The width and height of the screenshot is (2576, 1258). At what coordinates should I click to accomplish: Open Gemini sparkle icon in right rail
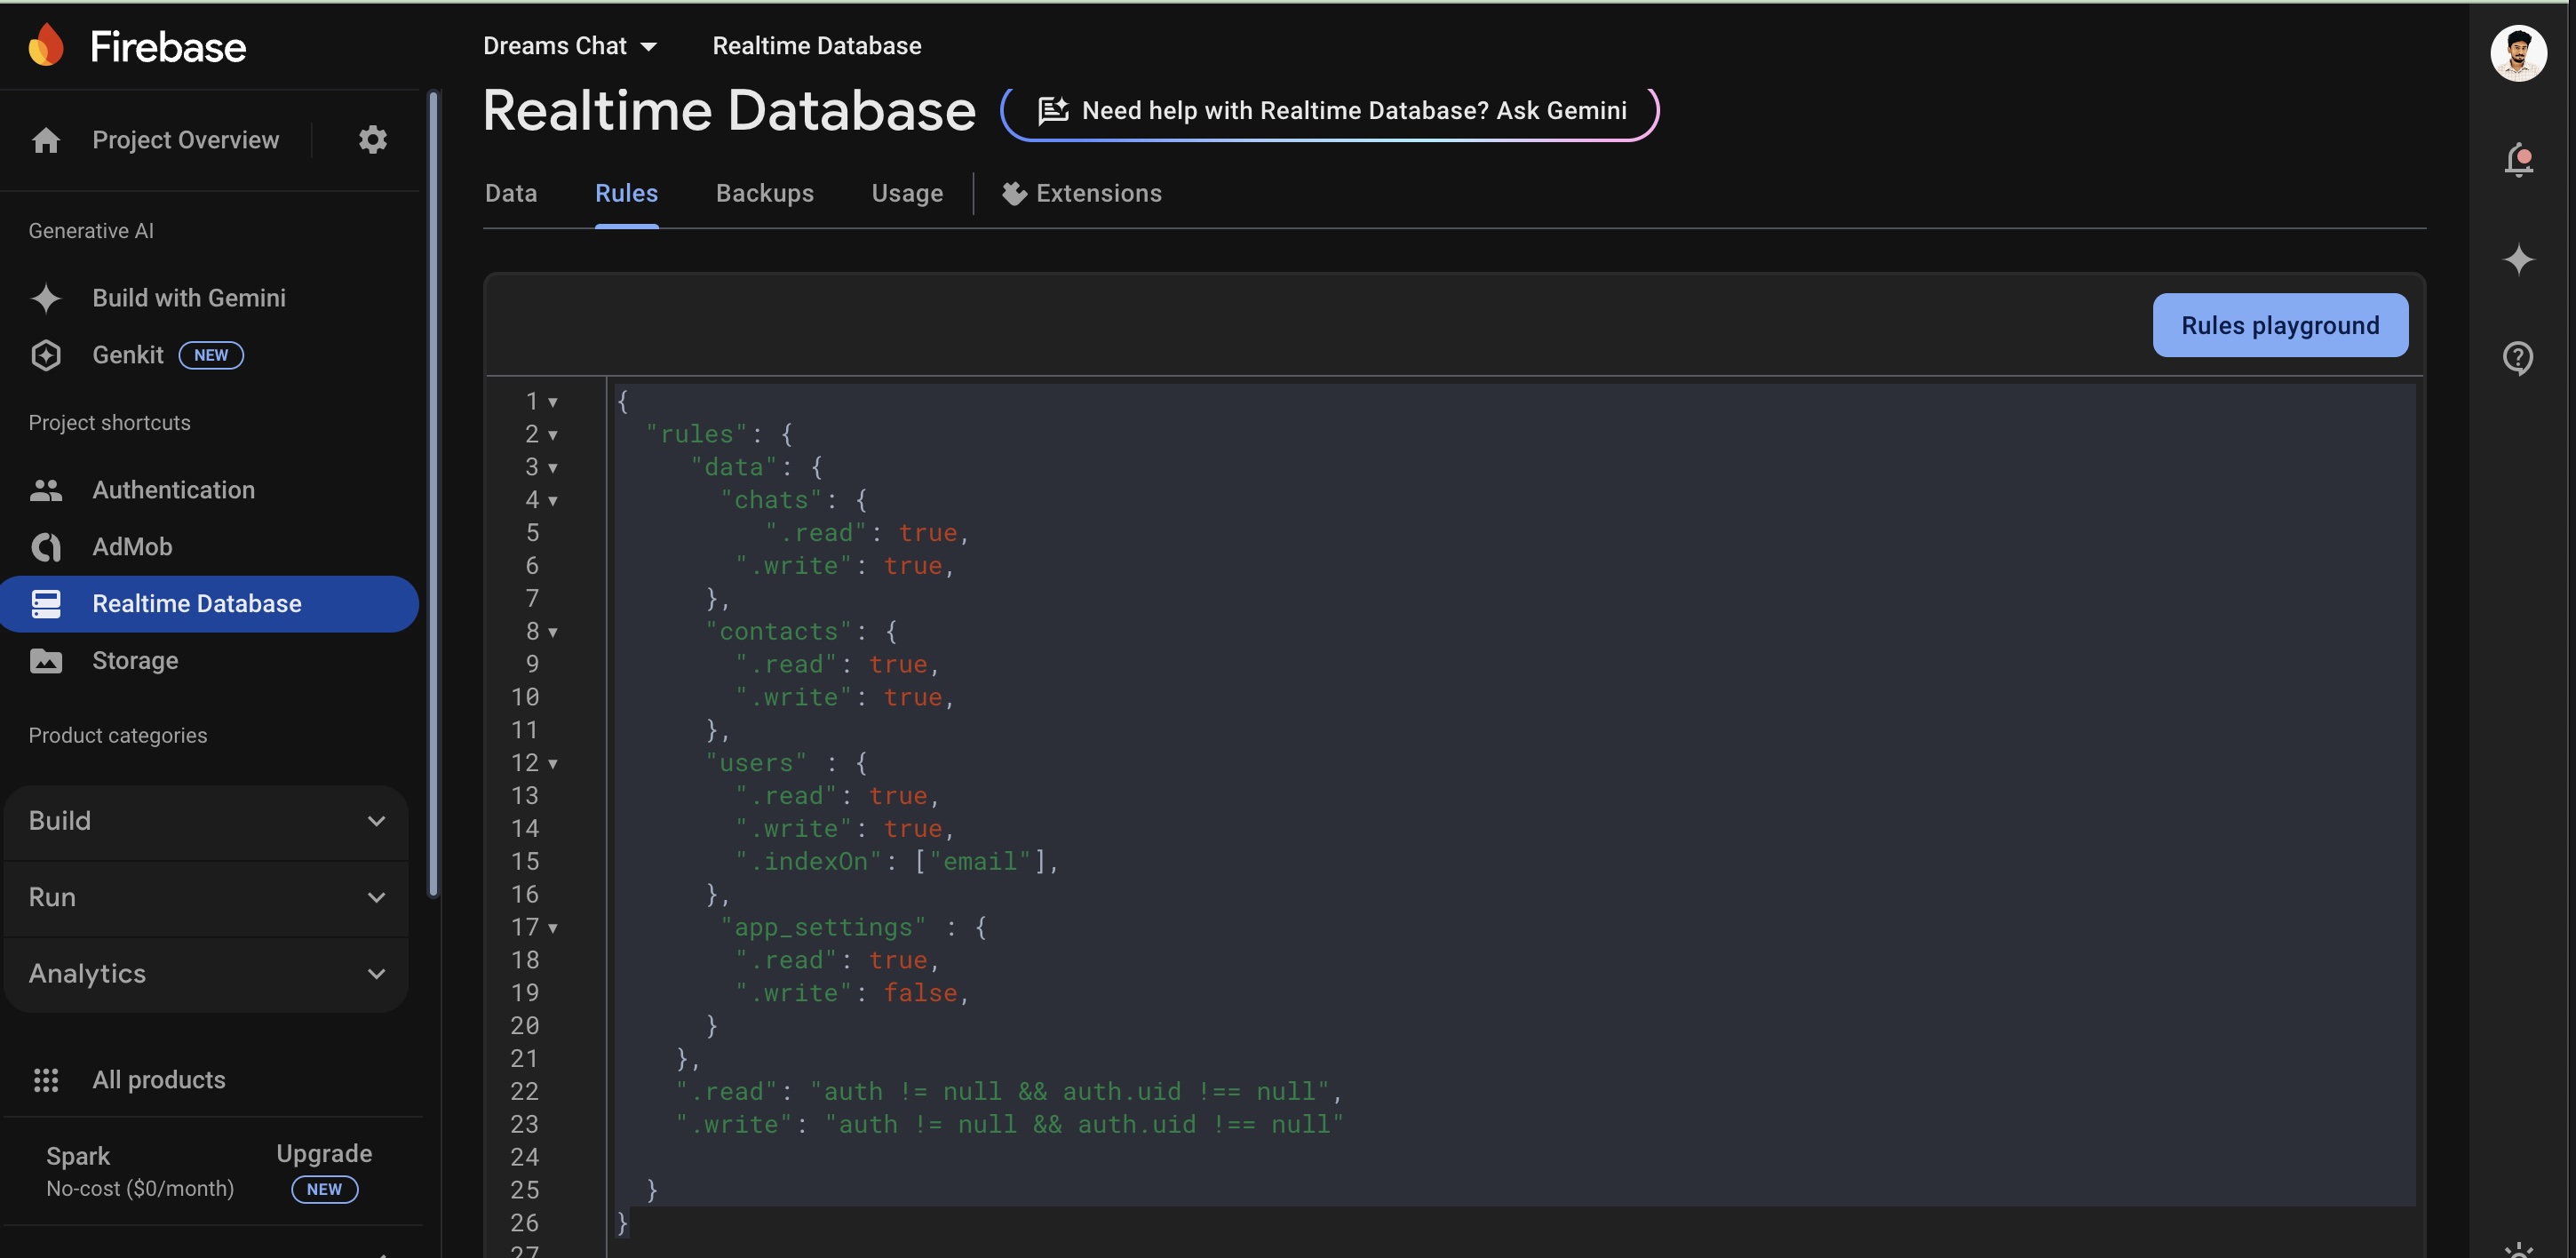(2518, 259)
